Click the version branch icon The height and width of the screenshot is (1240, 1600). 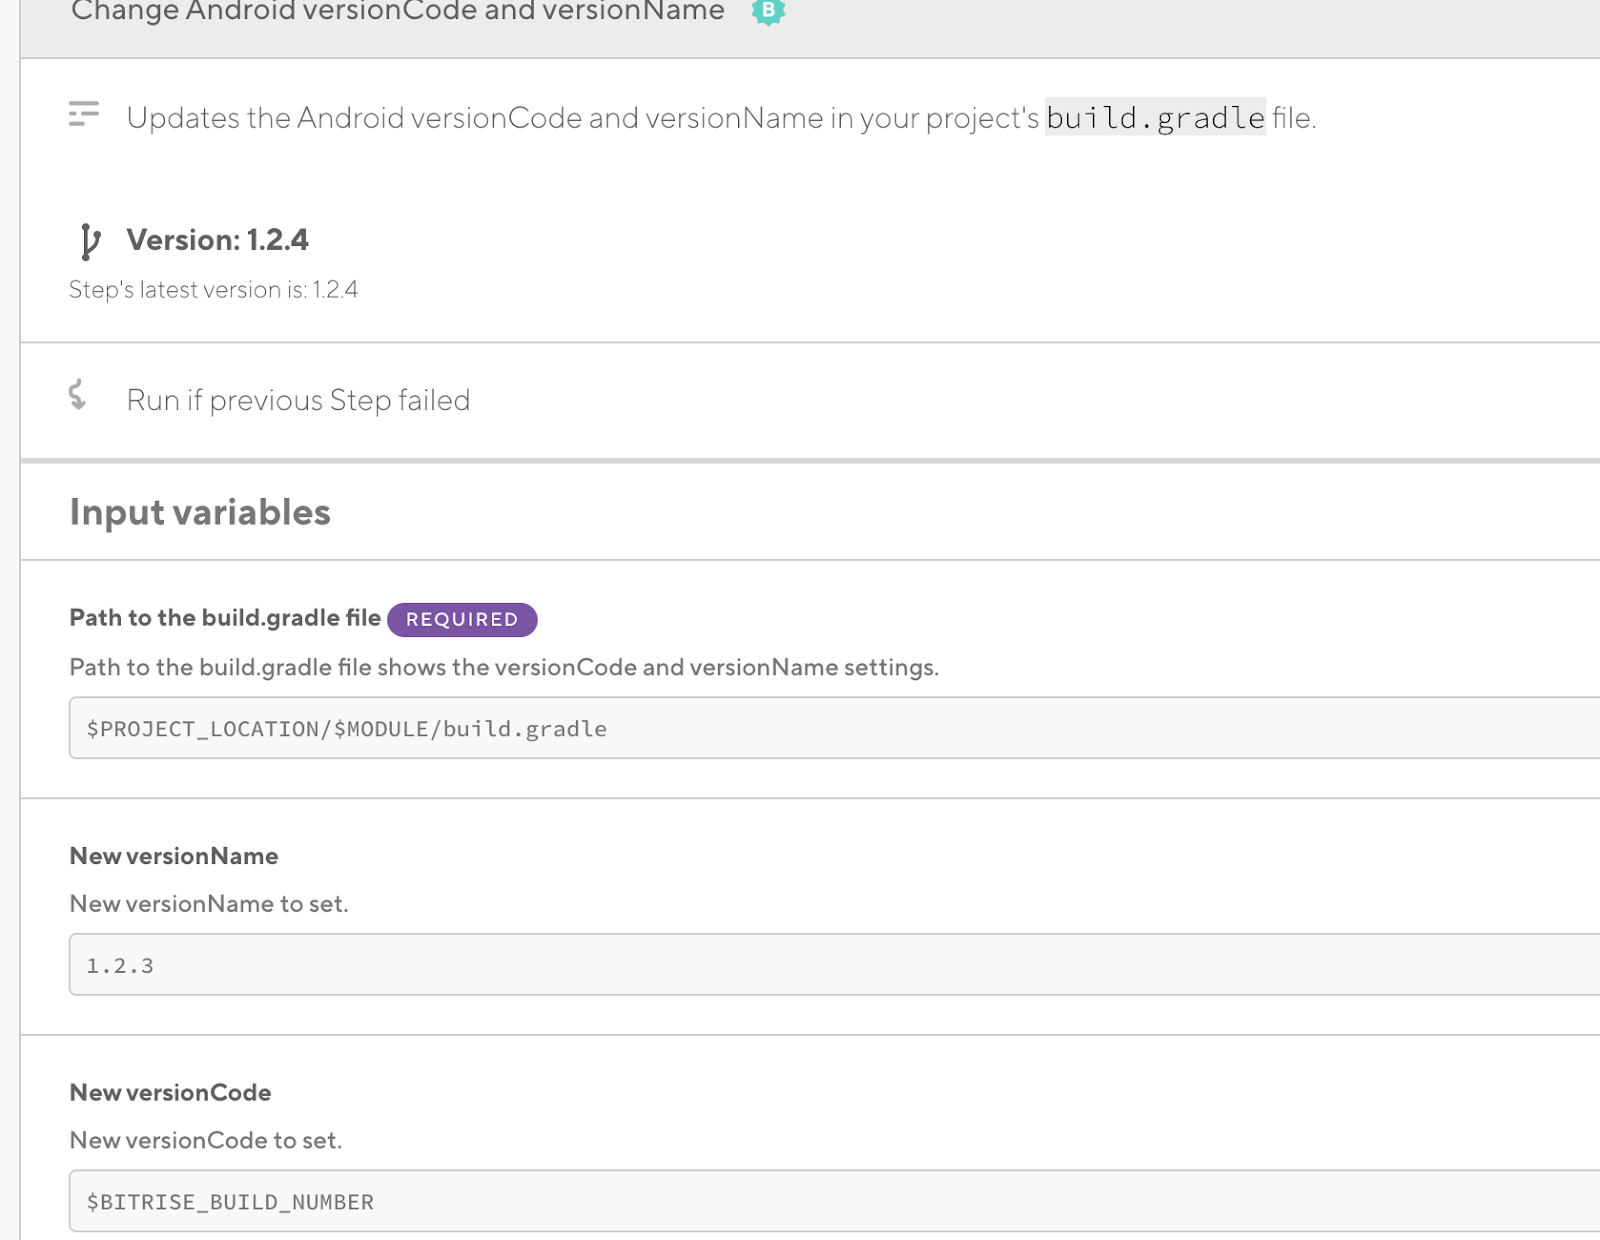point(89,241)
